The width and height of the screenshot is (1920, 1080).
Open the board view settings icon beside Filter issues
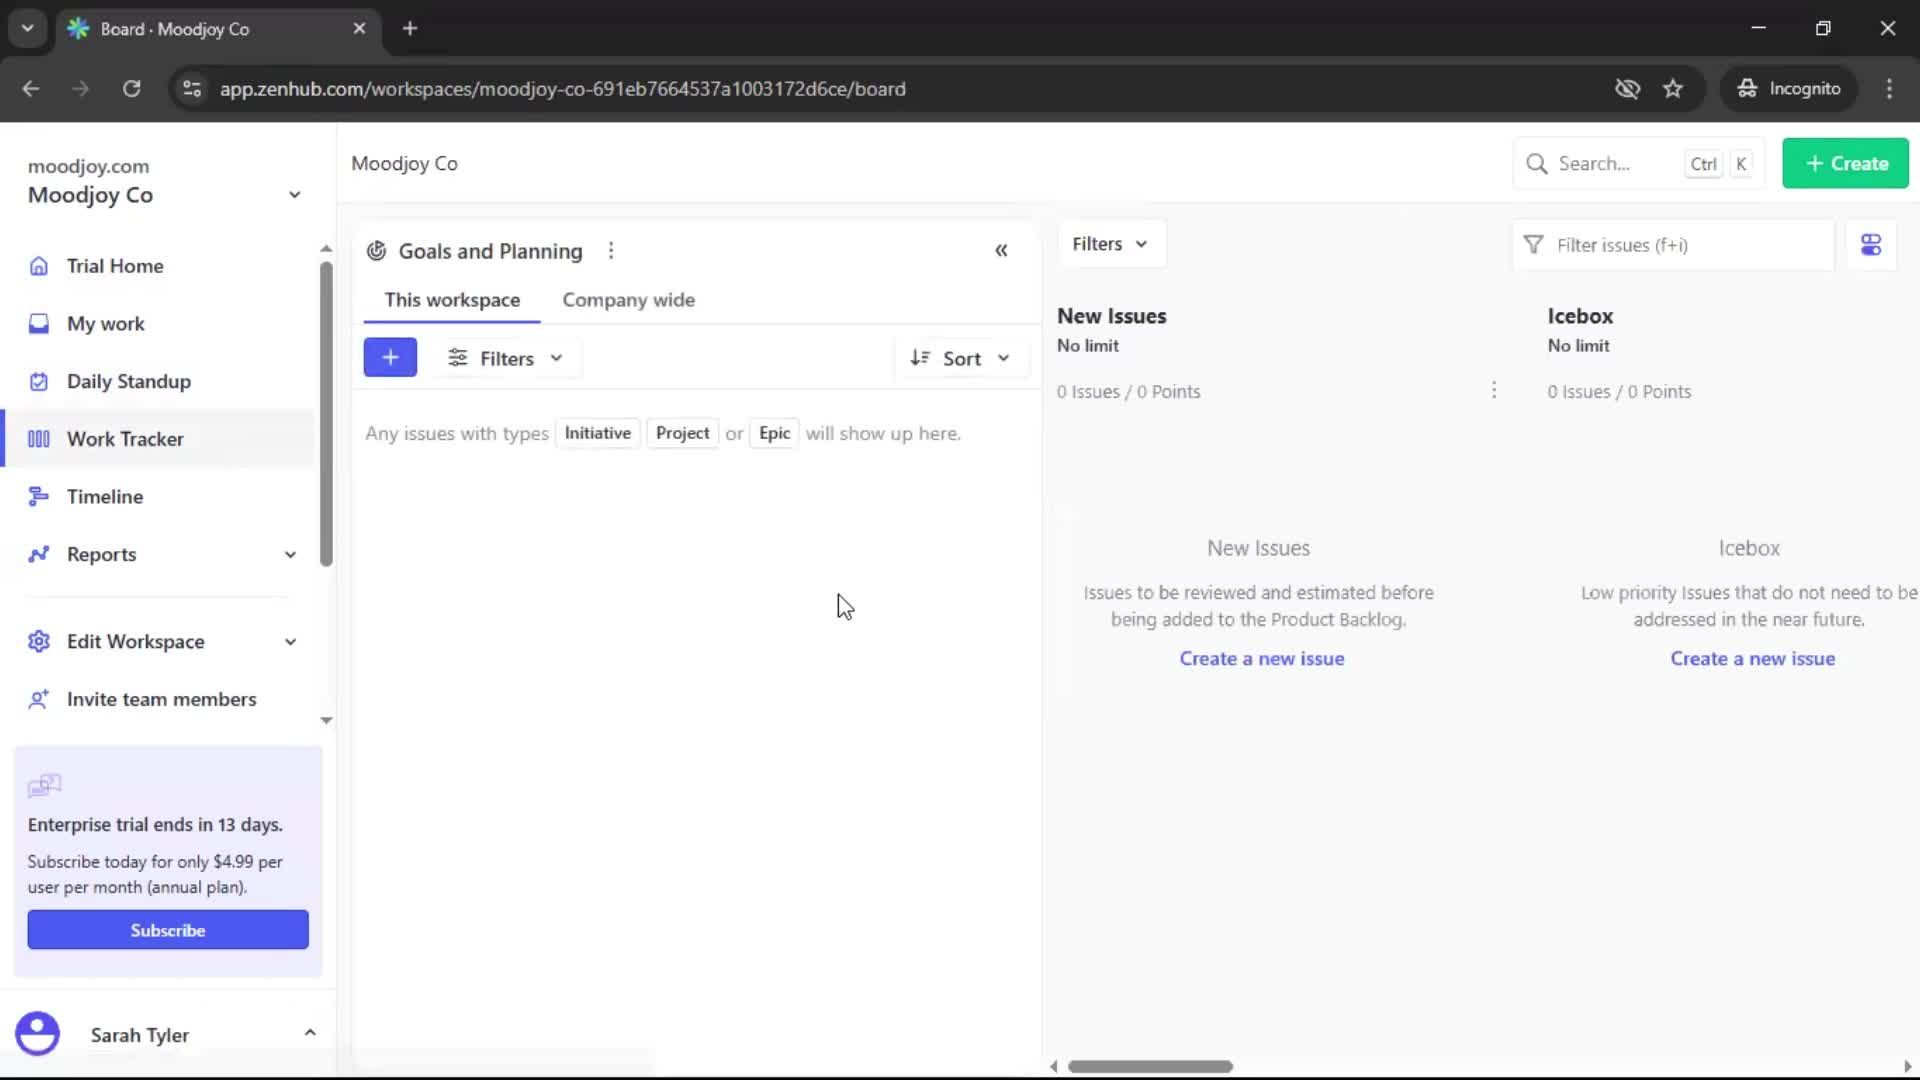(x=1871, y=244)
